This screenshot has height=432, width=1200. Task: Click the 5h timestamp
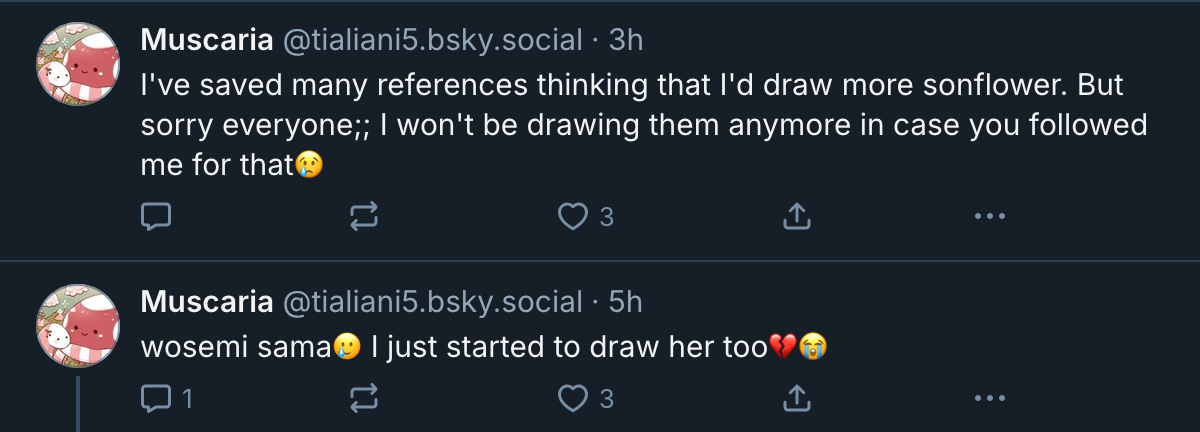(x=625, y=301)
